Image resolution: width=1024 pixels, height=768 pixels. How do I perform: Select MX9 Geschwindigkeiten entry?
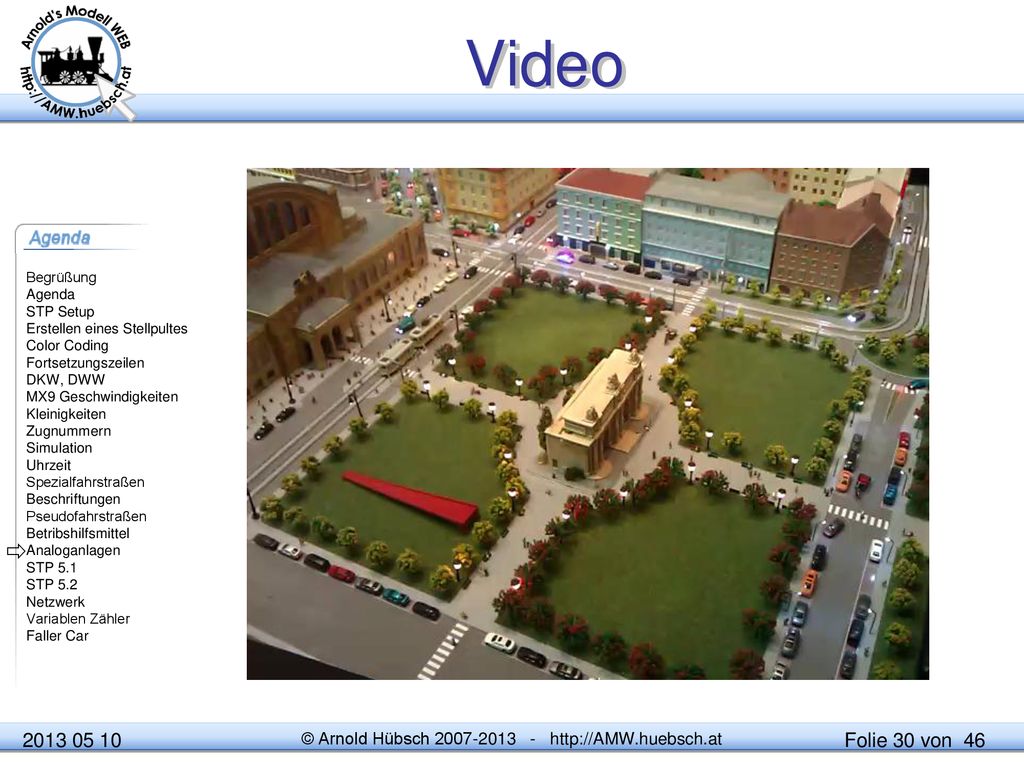pyautogui.click(x=102, y=396)
